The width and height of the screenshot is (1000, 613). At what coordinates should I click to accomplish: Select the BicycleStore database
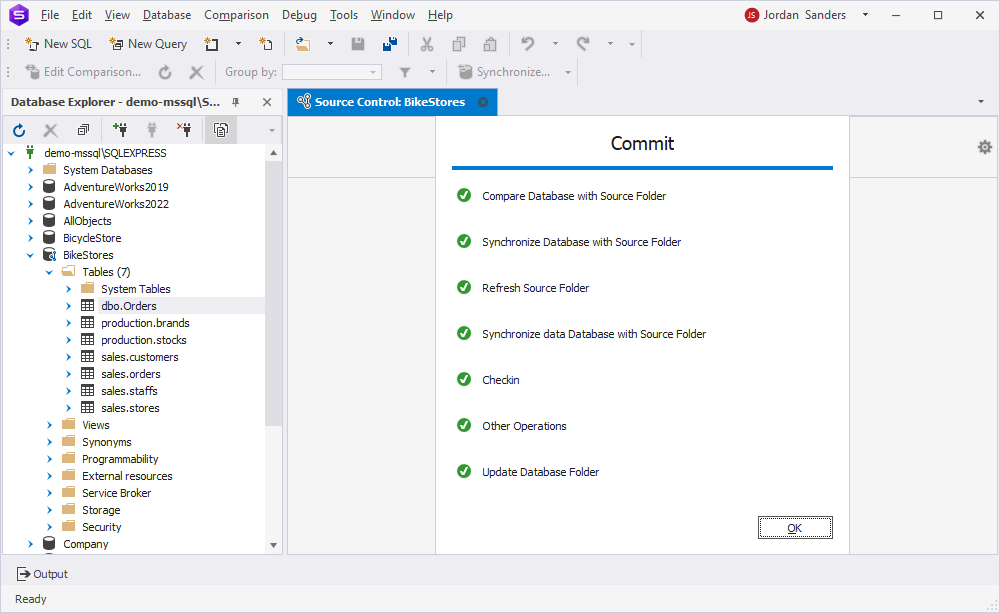pyautogui.click(x=92, y=238)
